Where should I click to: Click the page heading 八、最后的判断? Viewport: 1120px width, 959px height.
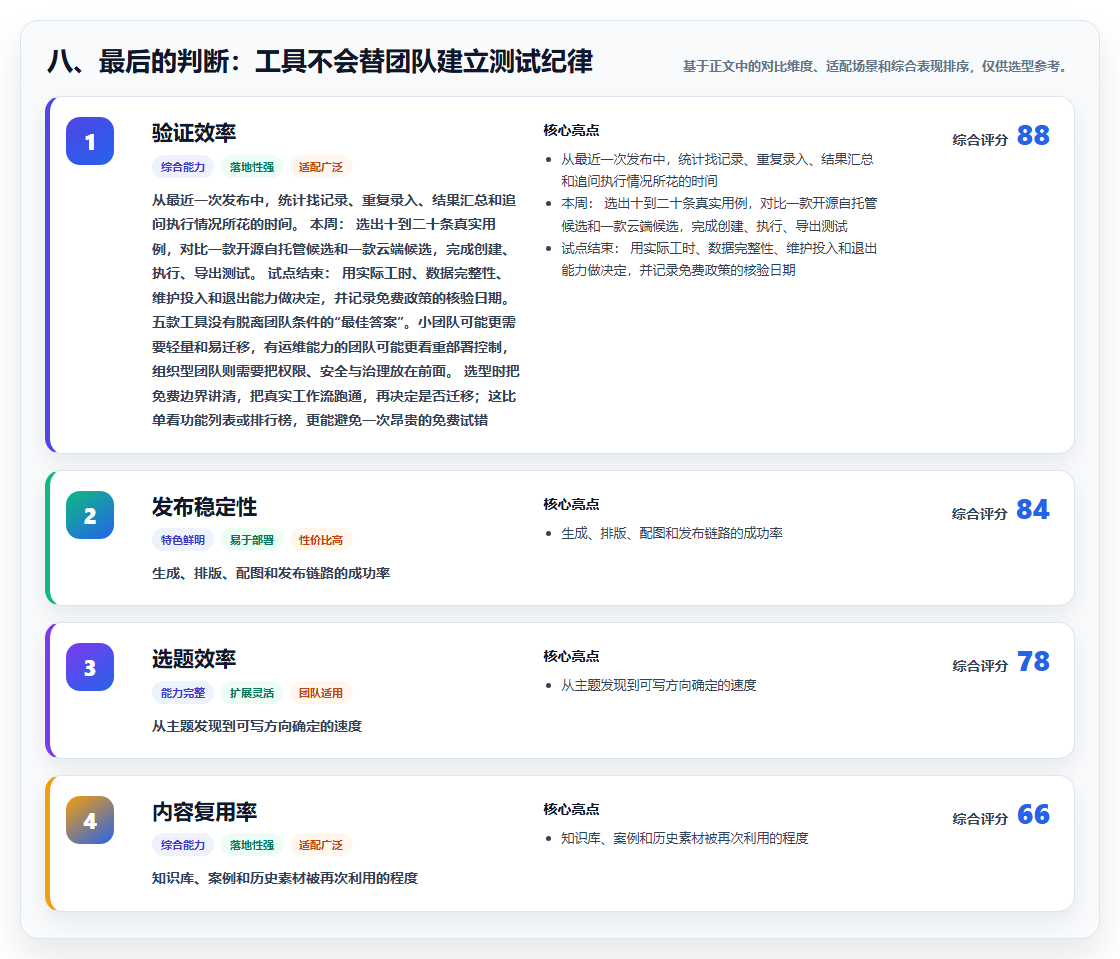pos(319,61)
